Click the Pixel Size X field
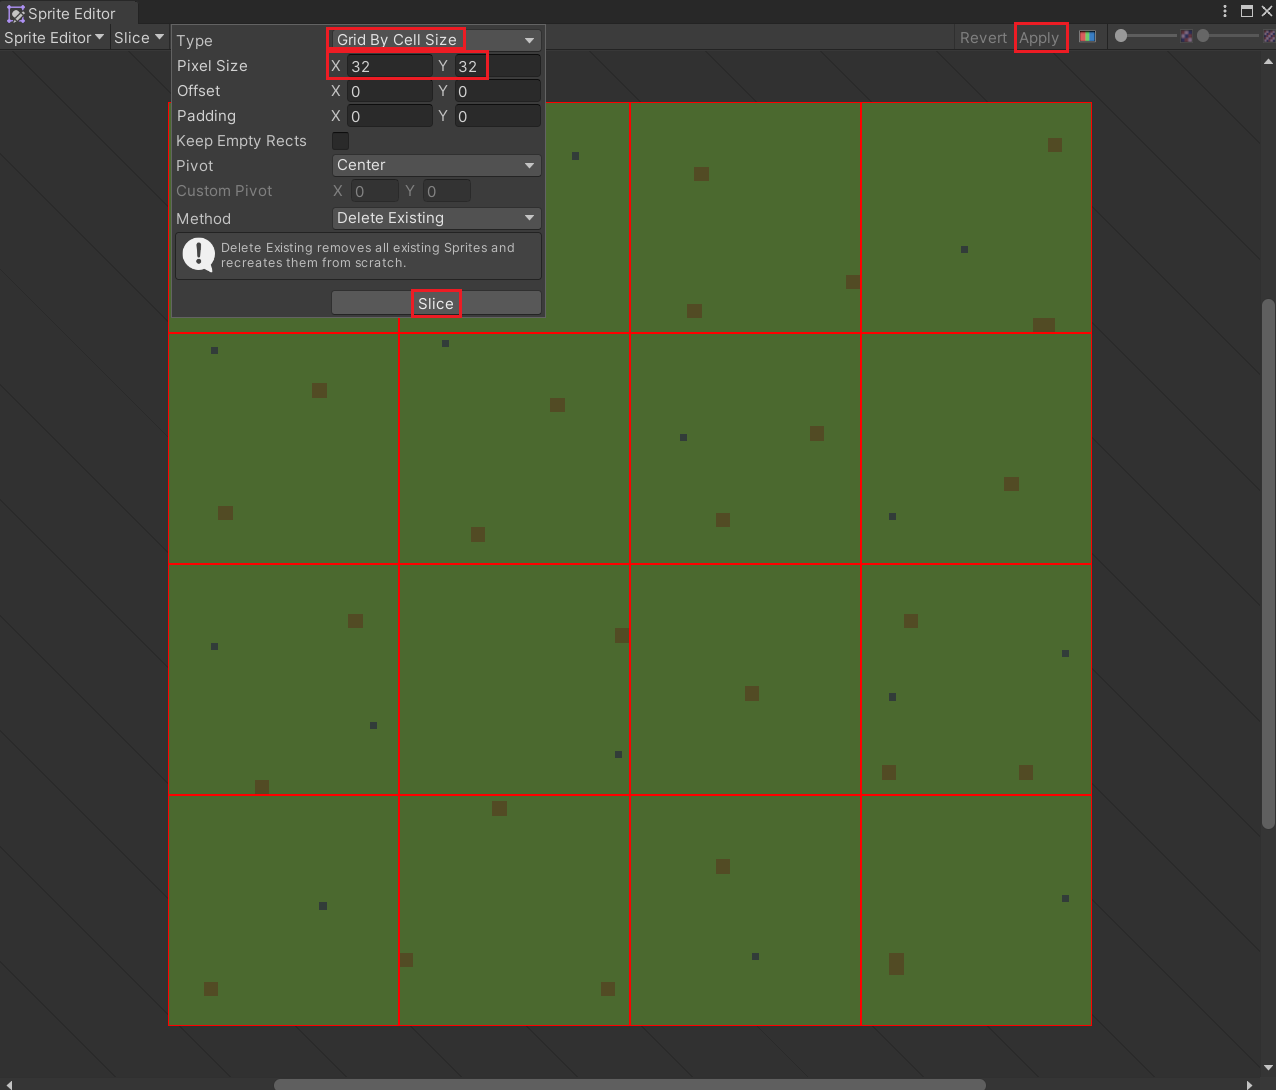Screen dimensions: 1276x1090 (x=390, y=66)
